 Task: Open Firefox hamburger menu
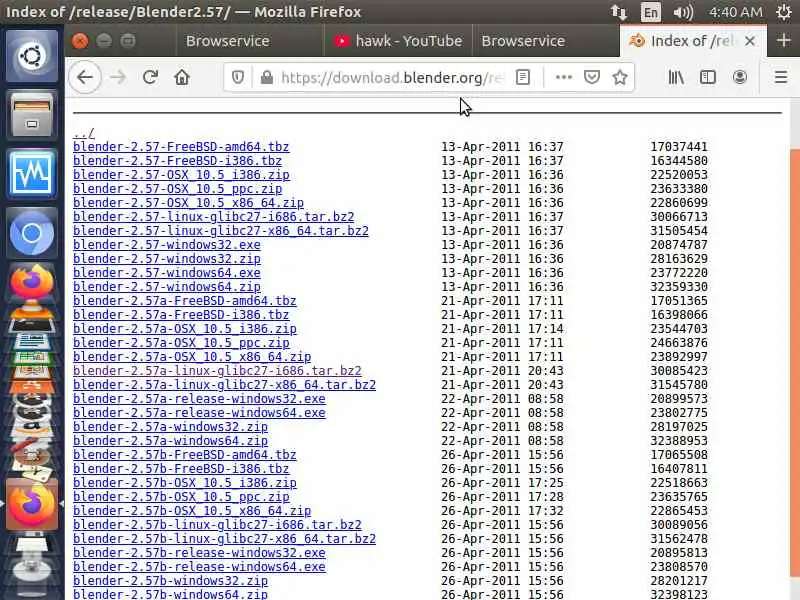pos(781,78)
